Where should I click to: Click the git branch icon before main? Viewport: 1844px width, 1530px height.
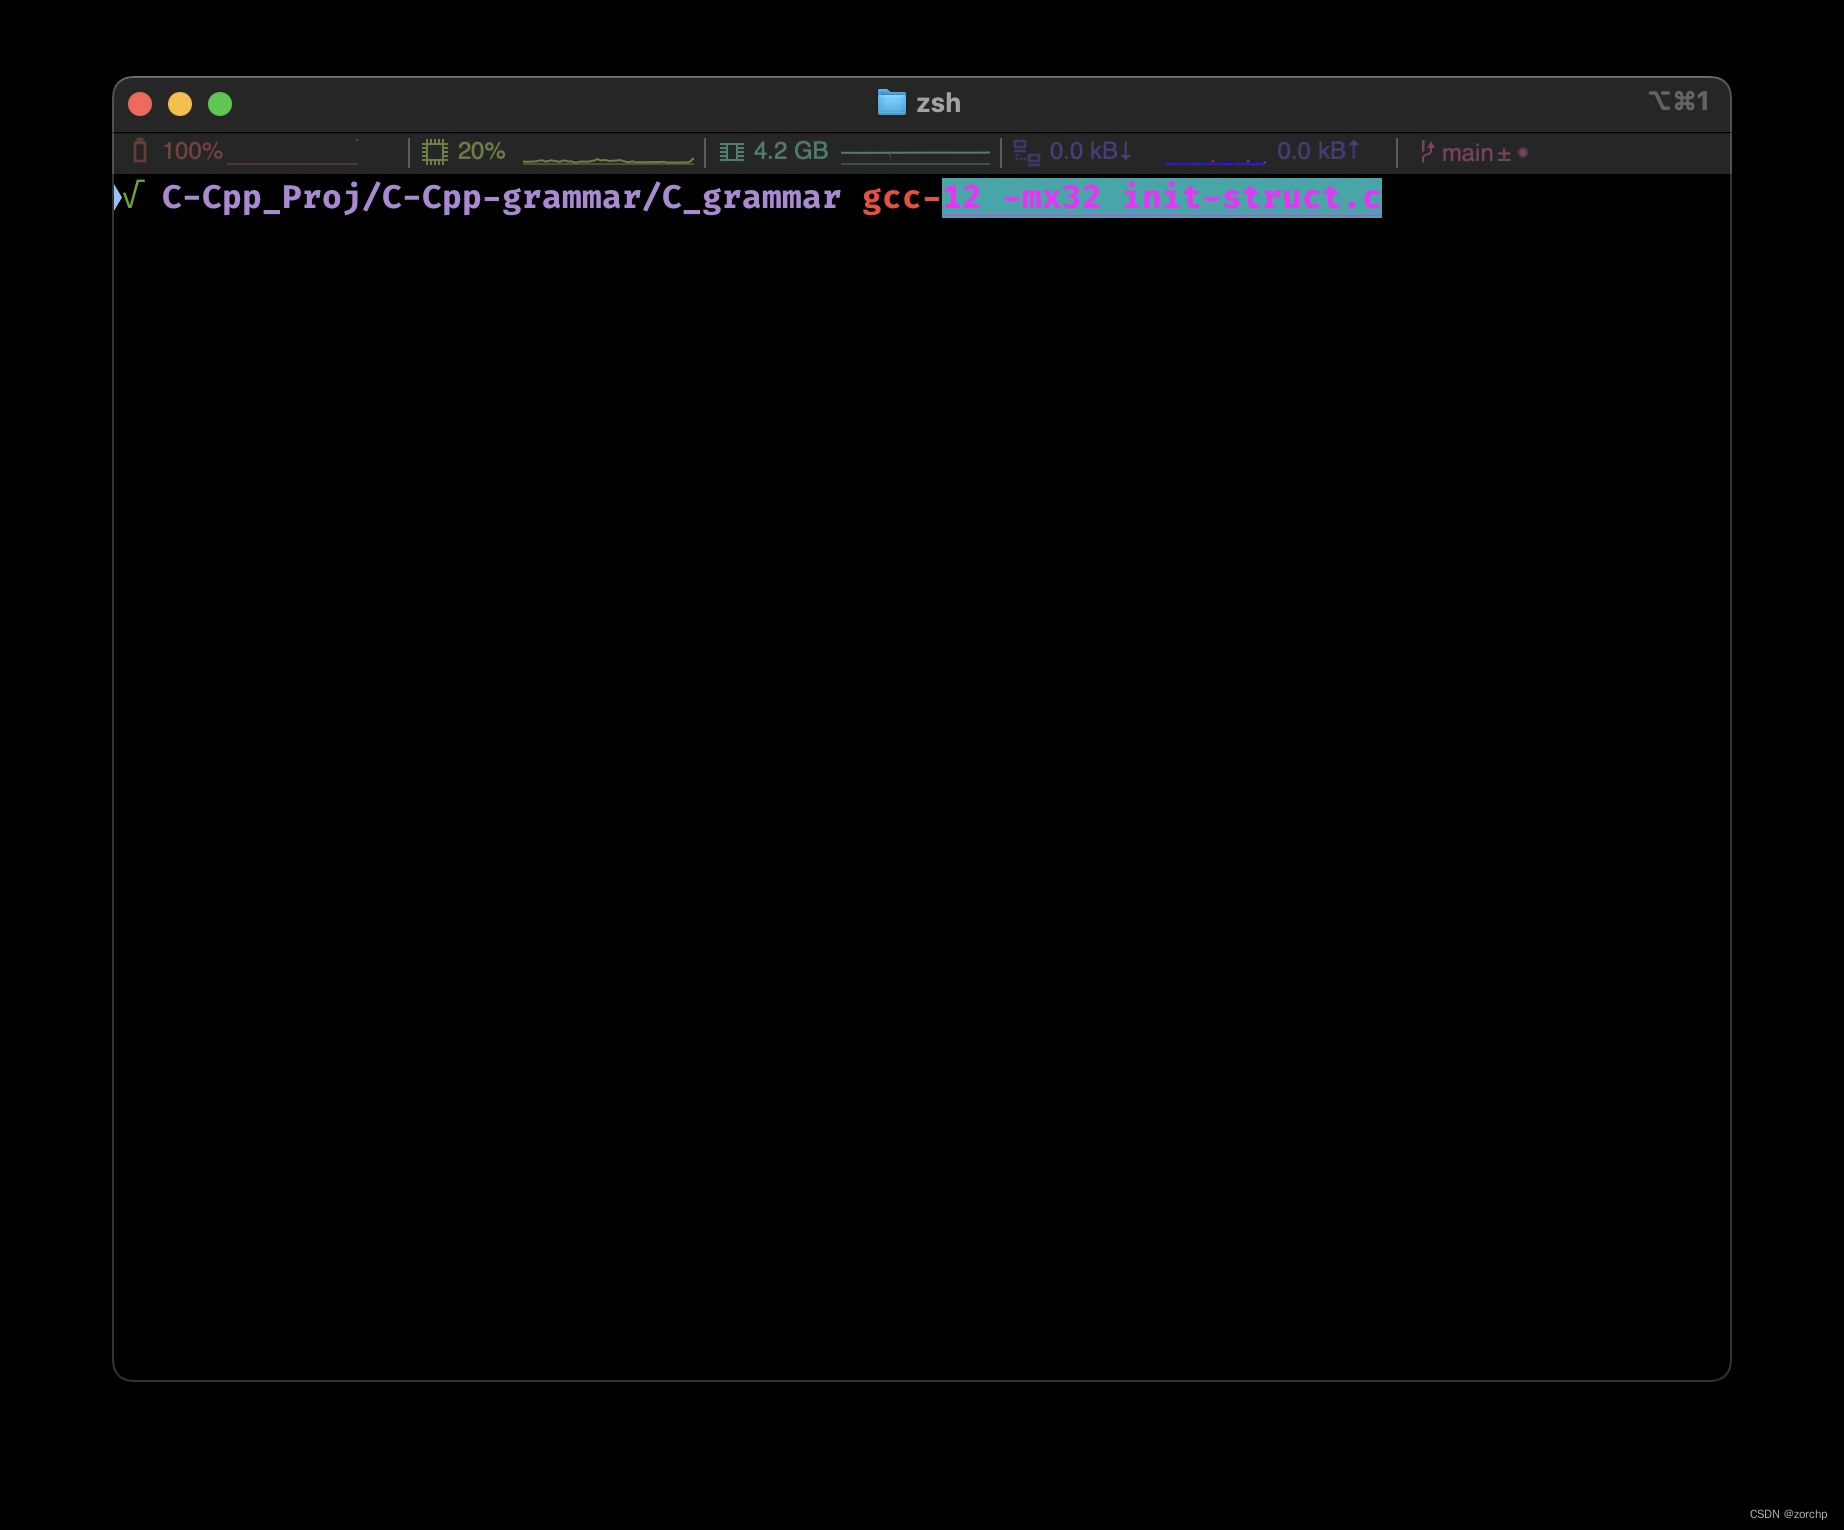pos(1427,152)
